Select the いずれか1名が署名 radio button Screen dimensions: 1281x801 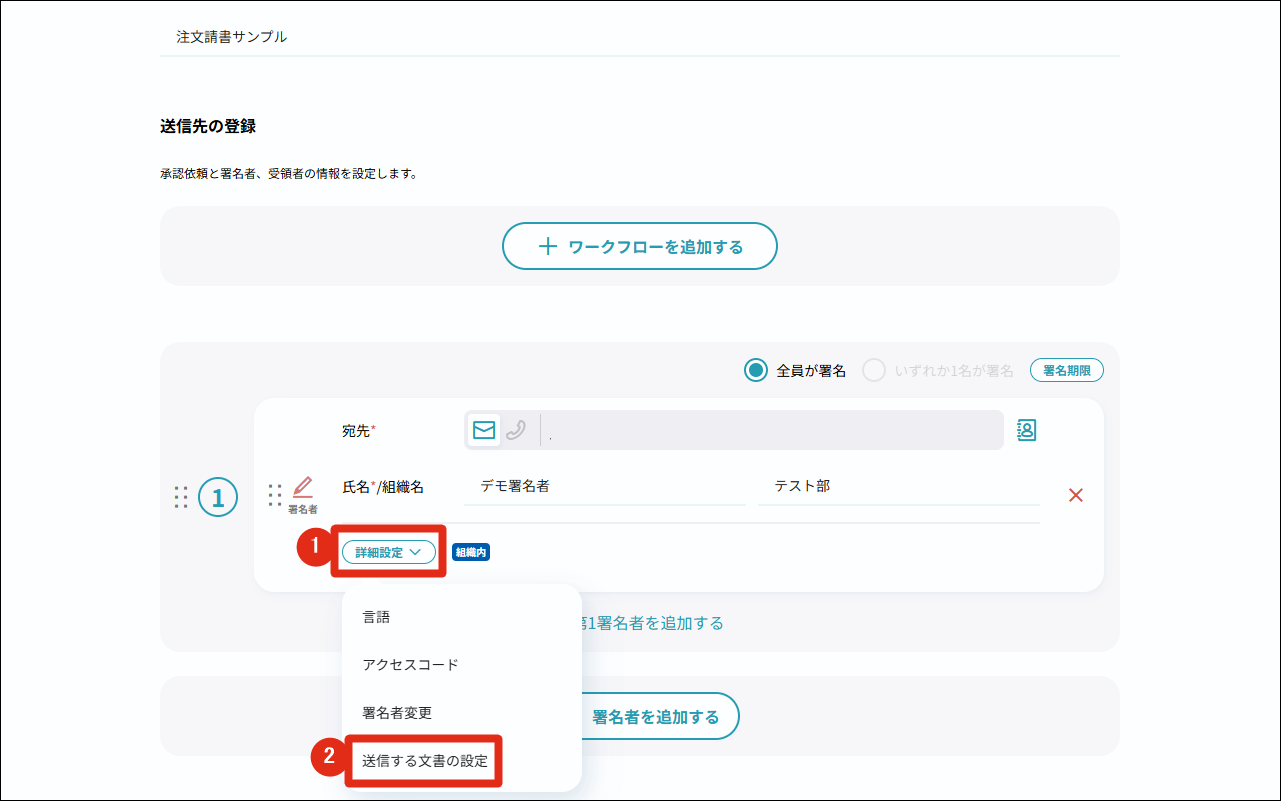coord(874,371)
